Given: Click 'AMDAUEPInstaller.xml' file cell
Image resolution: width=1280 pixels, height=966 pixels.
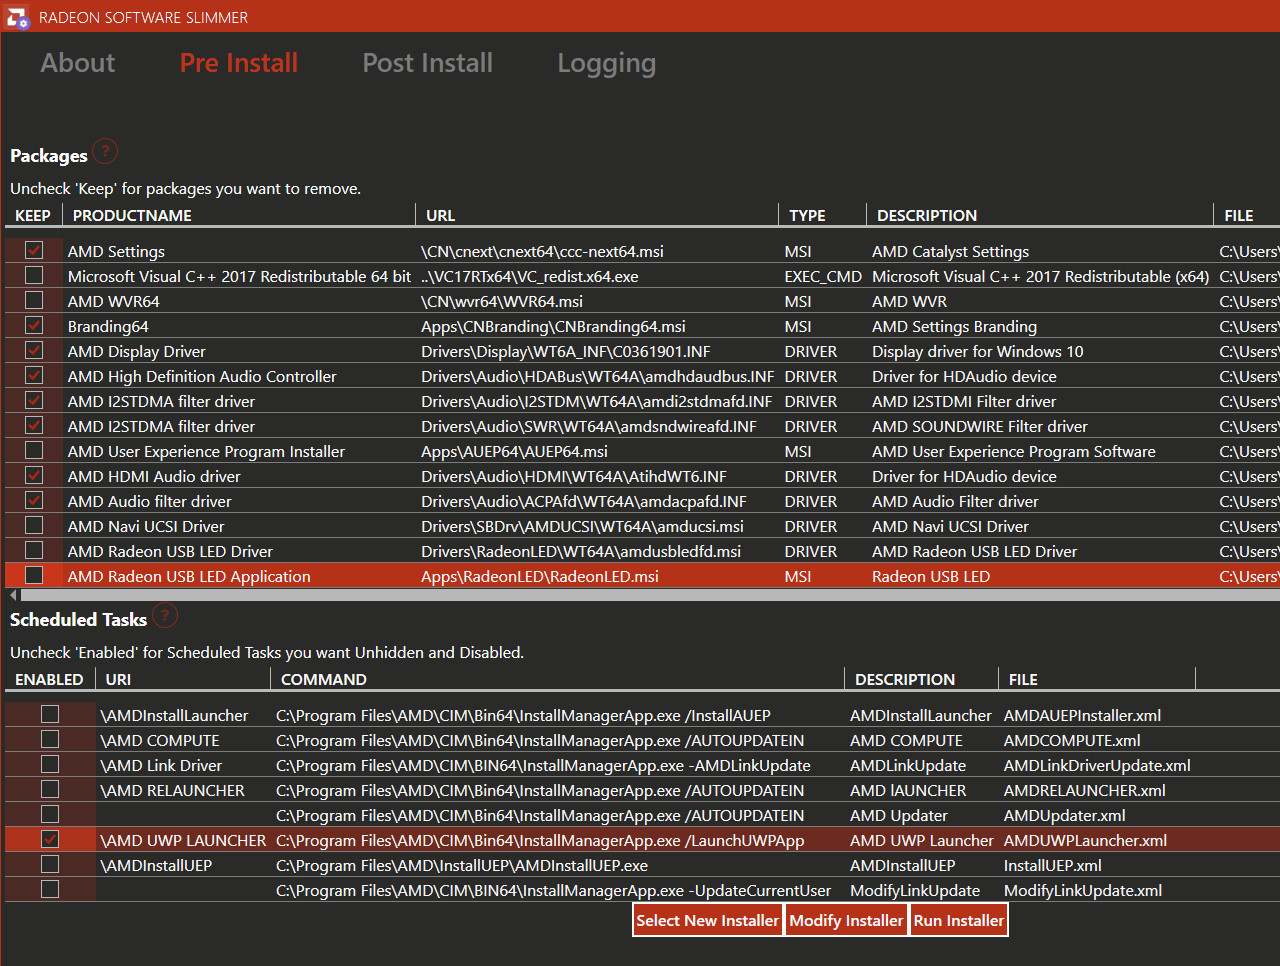Looking at the screenshot, I should pyautogui.click(x=1082, y=715).
